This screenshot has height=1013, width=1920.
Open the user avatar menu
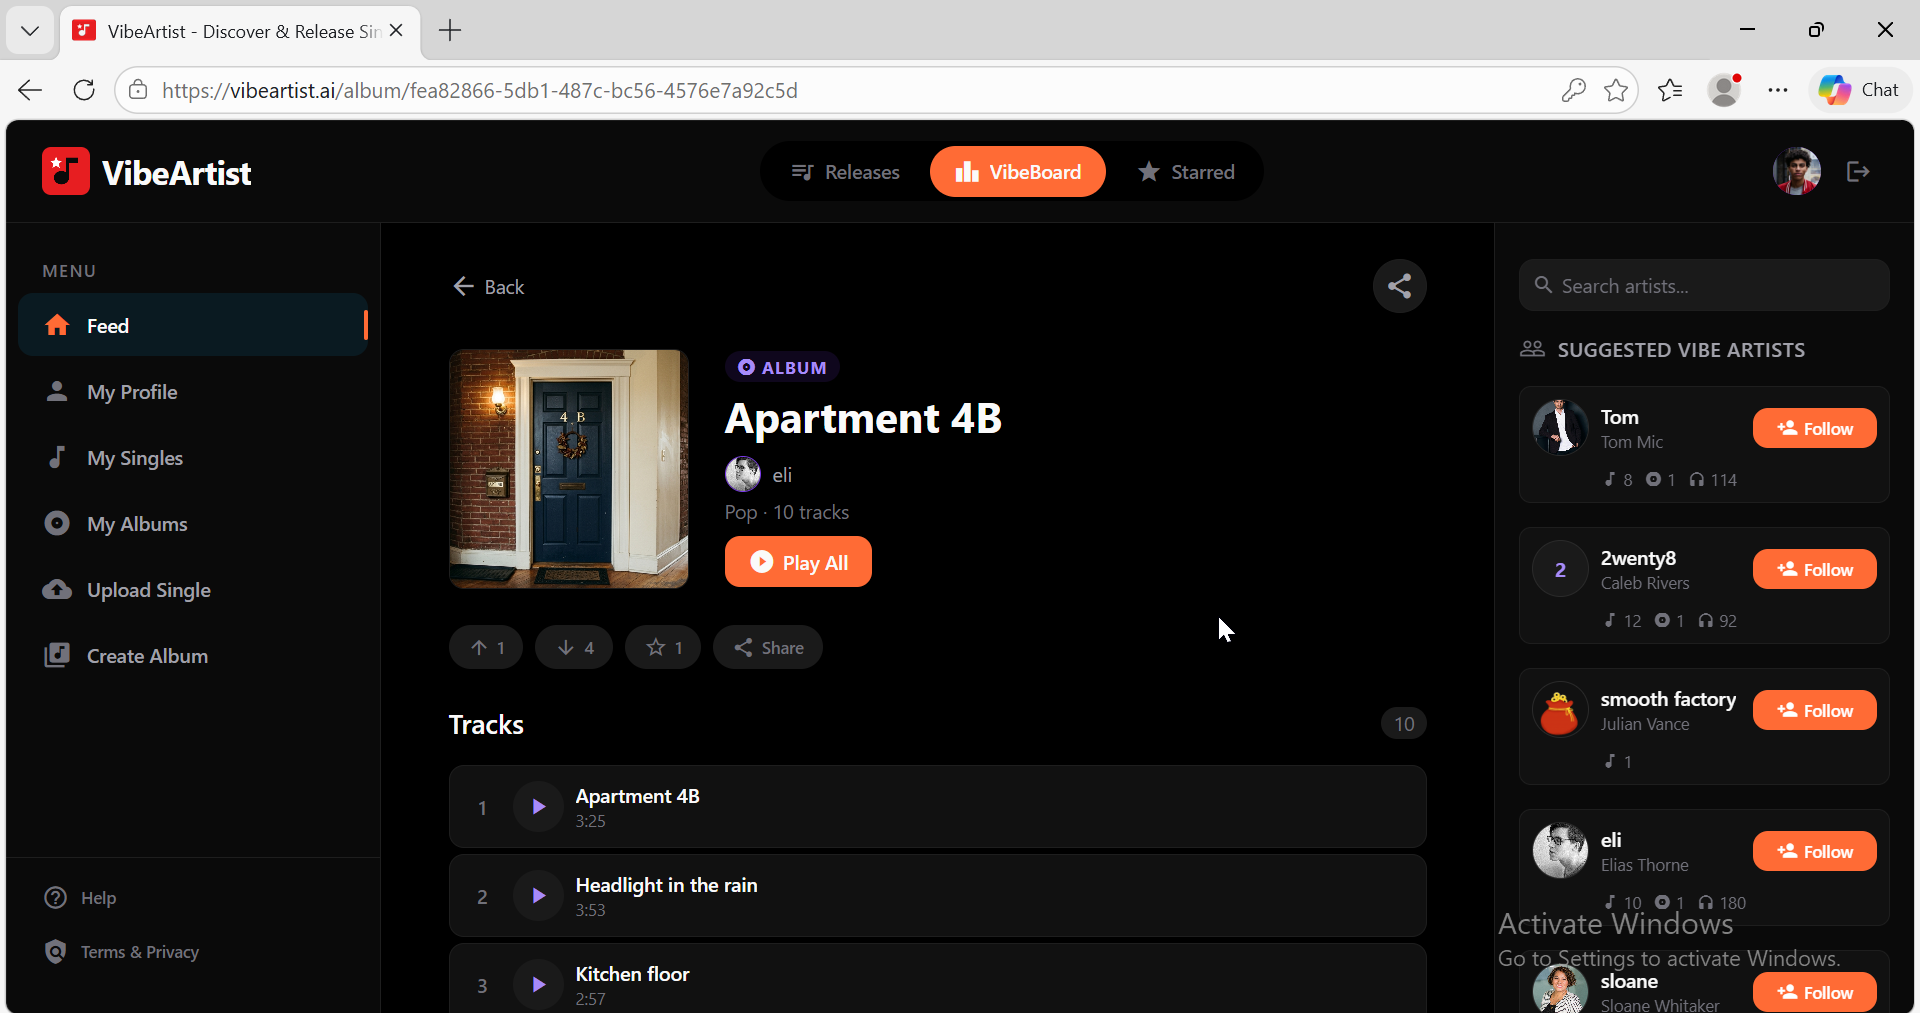[x=1796, y=171]
